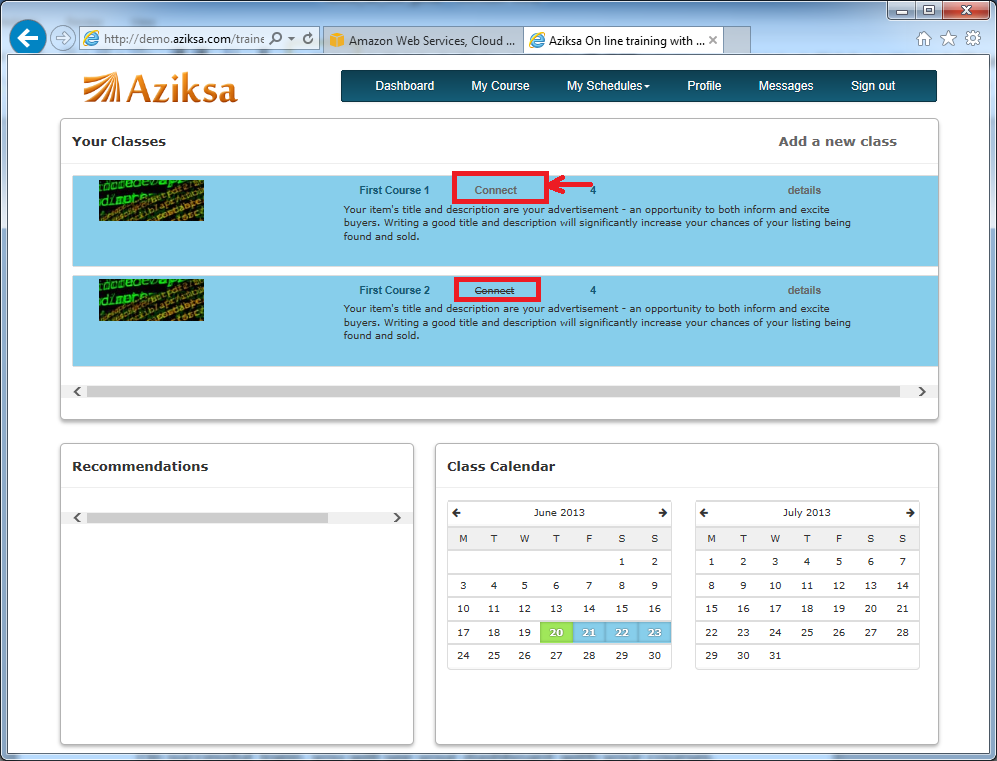Viewport: 997px width, 761px height.
Task: Select June 12 on the calendar
Action: click(524, 608)
